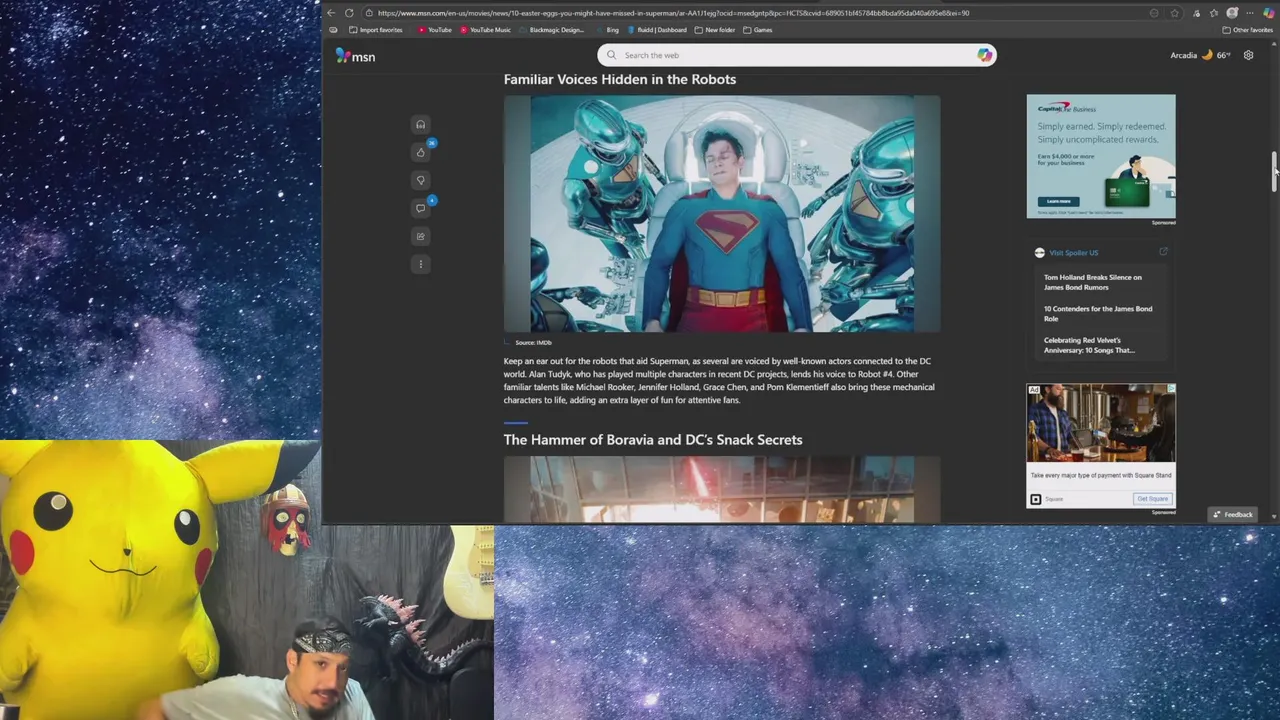Open more article actions vertical dots
This screenshot has height=720, width=1280.
(420, 264)
